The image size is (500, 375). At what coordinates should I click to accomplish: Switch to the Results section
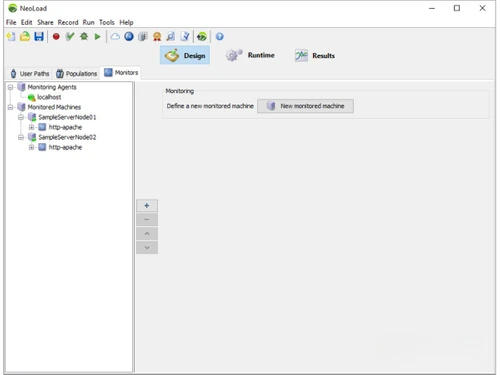[x=315, y=55]
